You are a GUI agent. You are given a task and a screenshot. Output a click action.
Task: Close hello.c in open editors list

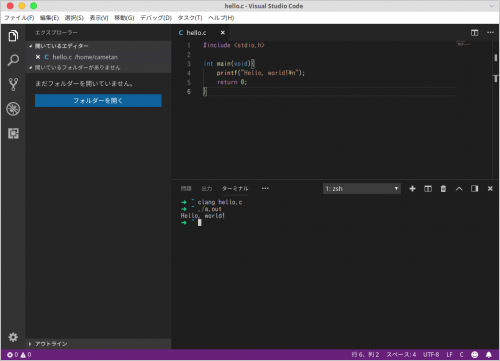tap(38, 57)
